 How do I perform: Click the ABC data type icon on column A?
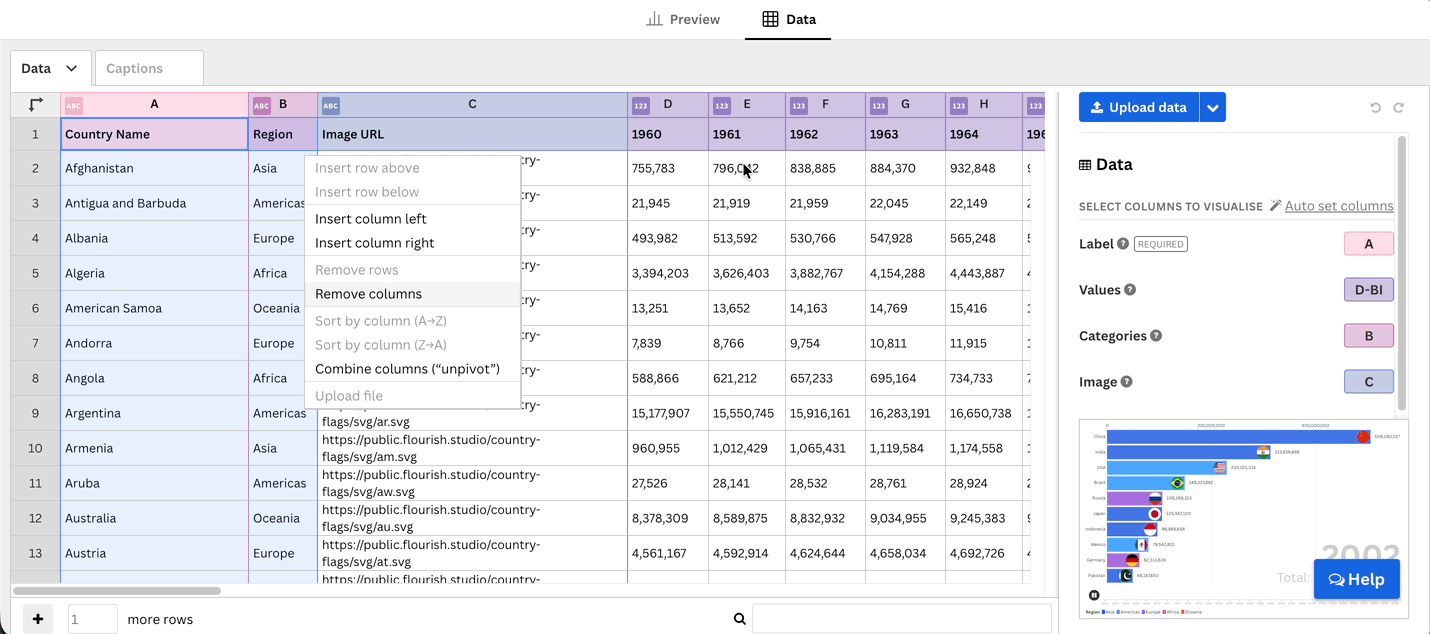(74, 105)
